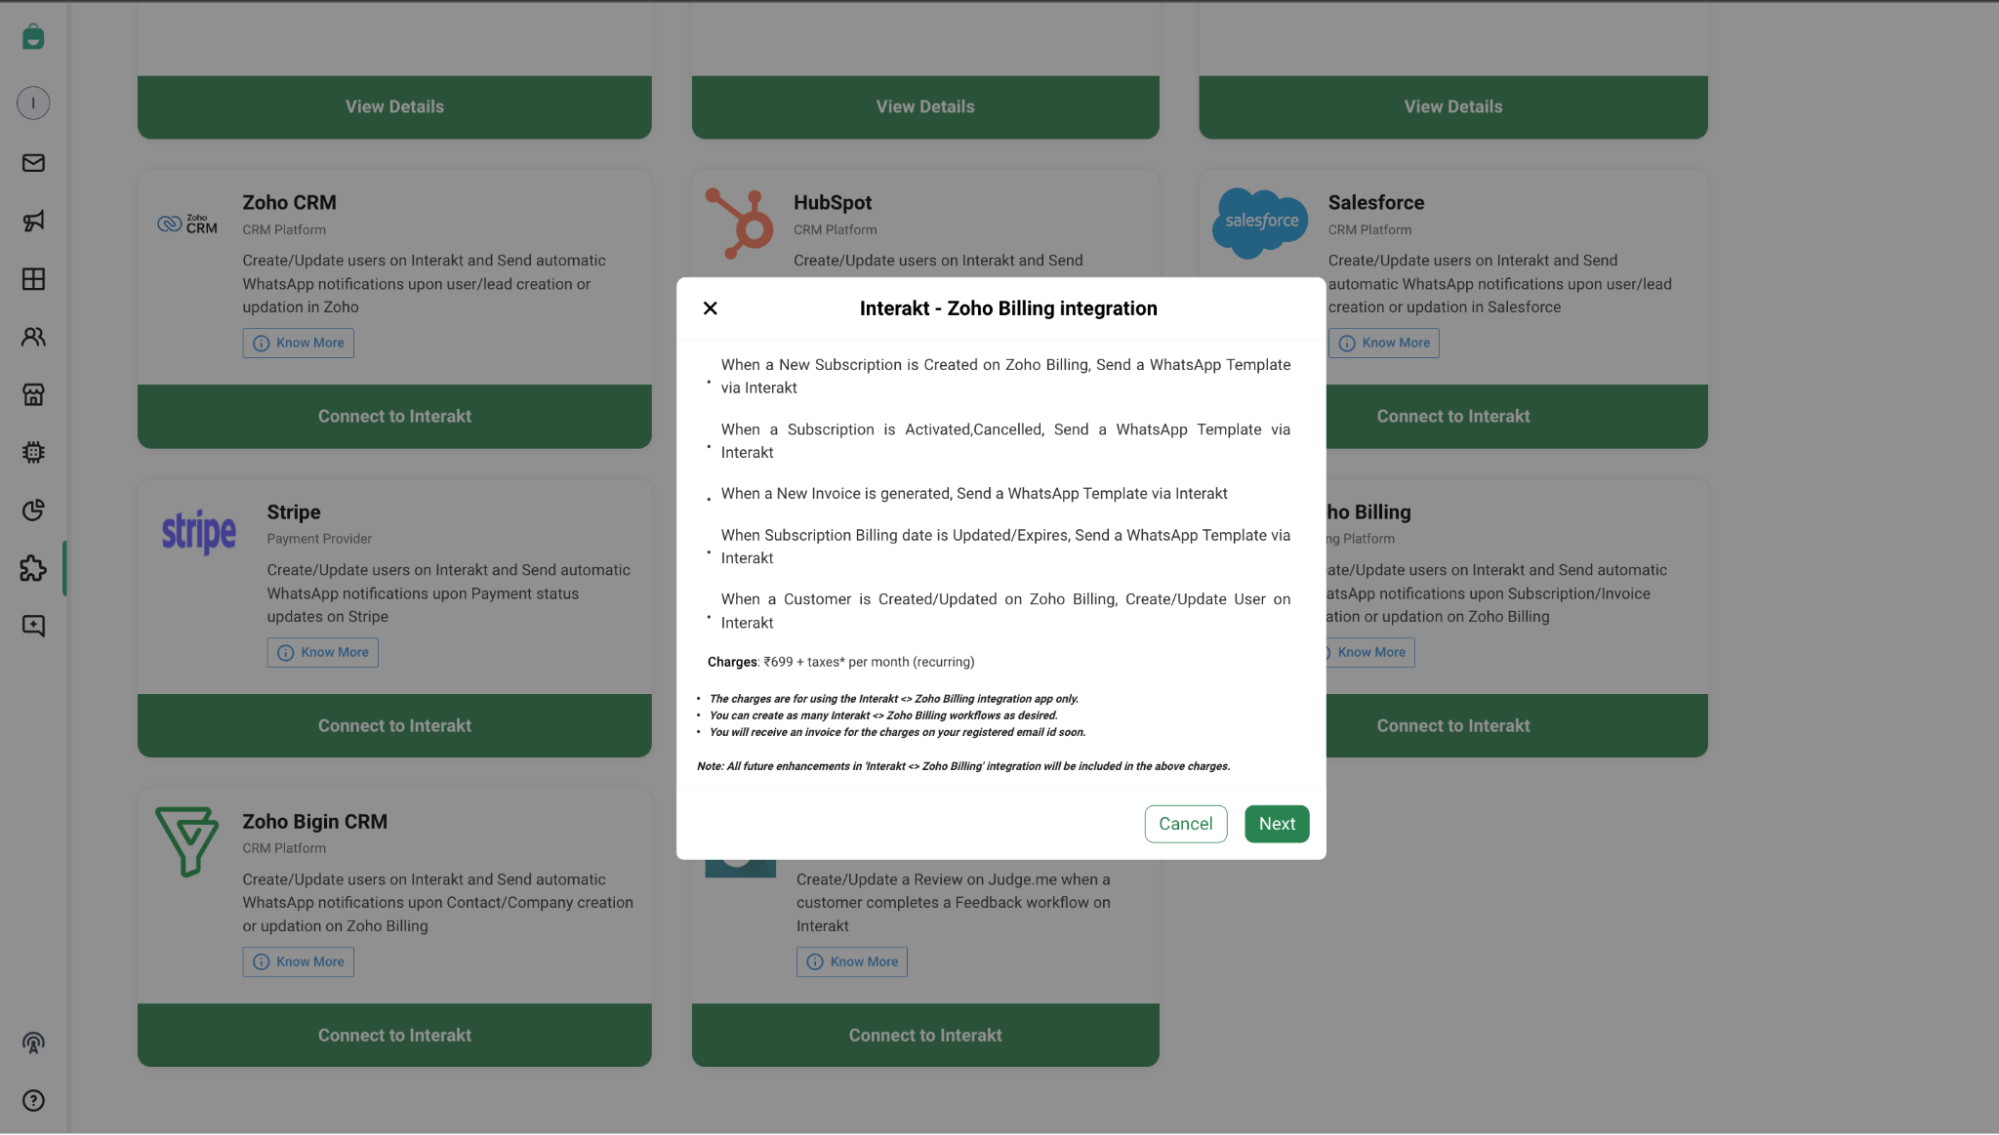Open Commerce via the storefront icon
Screen dimensions: 1999x1135
point(33,394)
